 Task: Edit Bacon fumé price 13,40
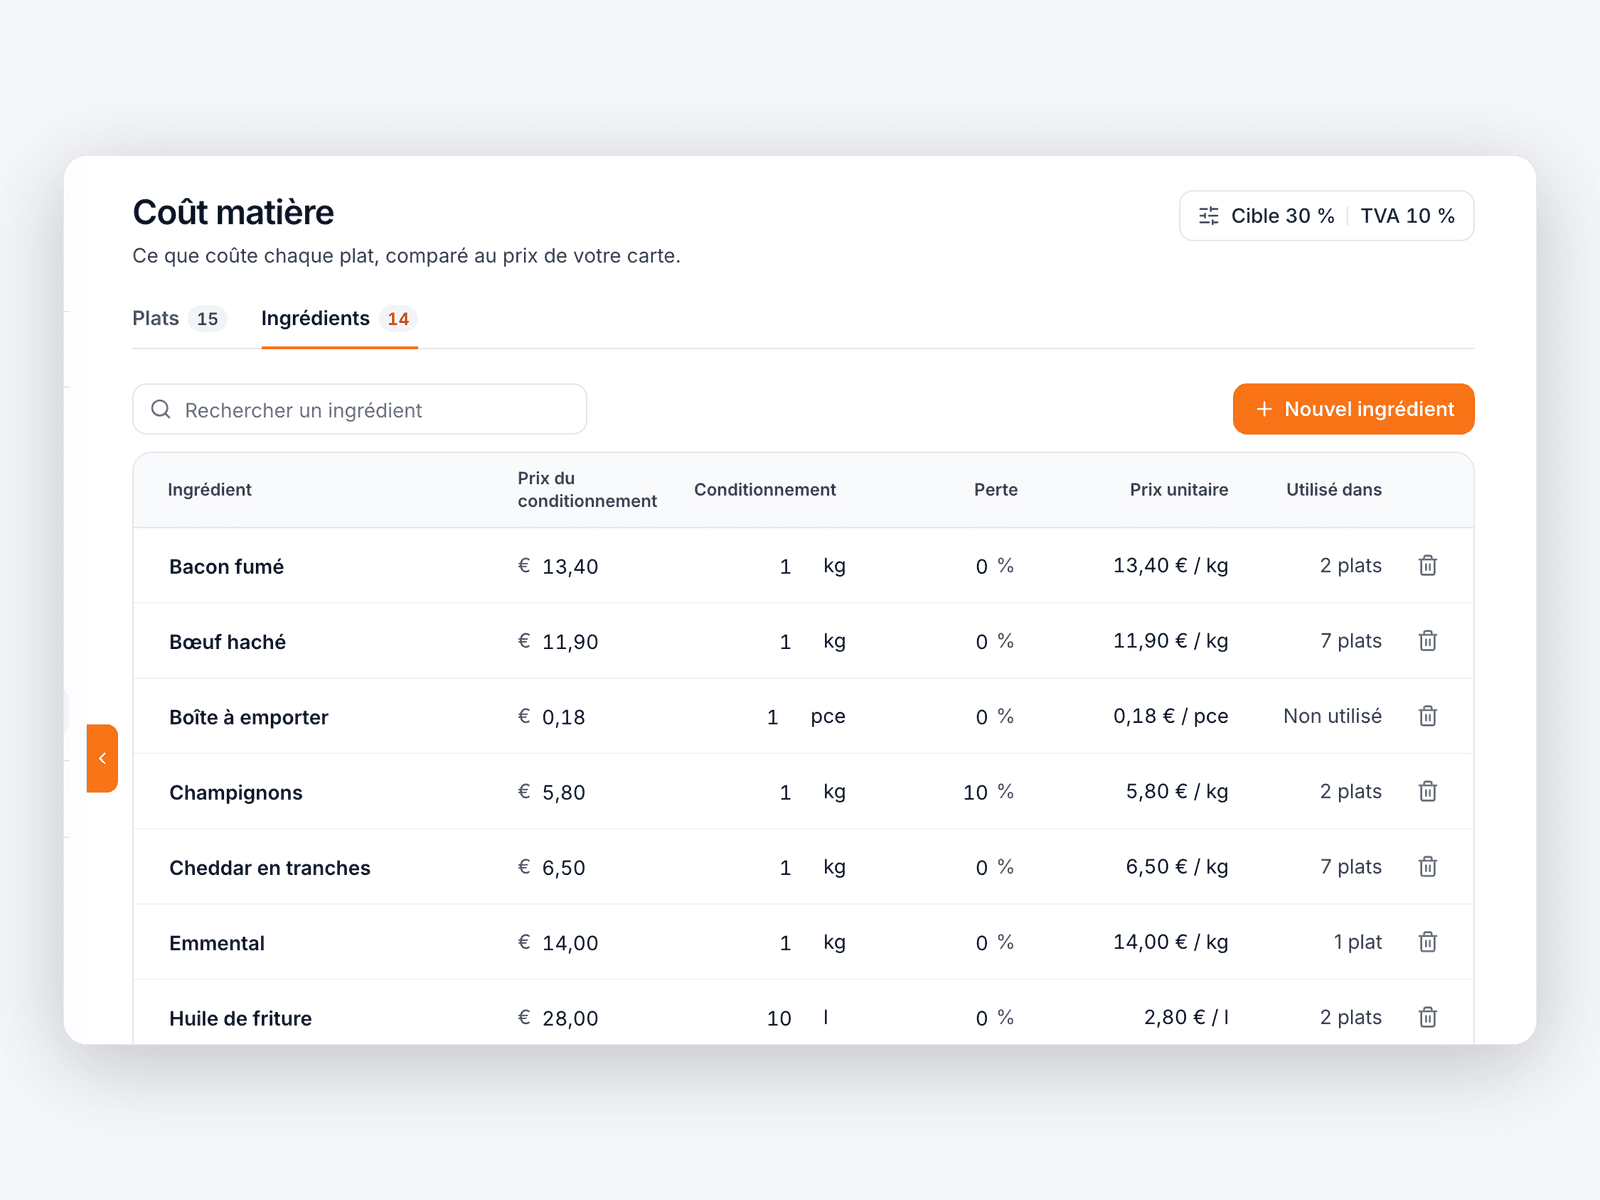coord(571,567)
